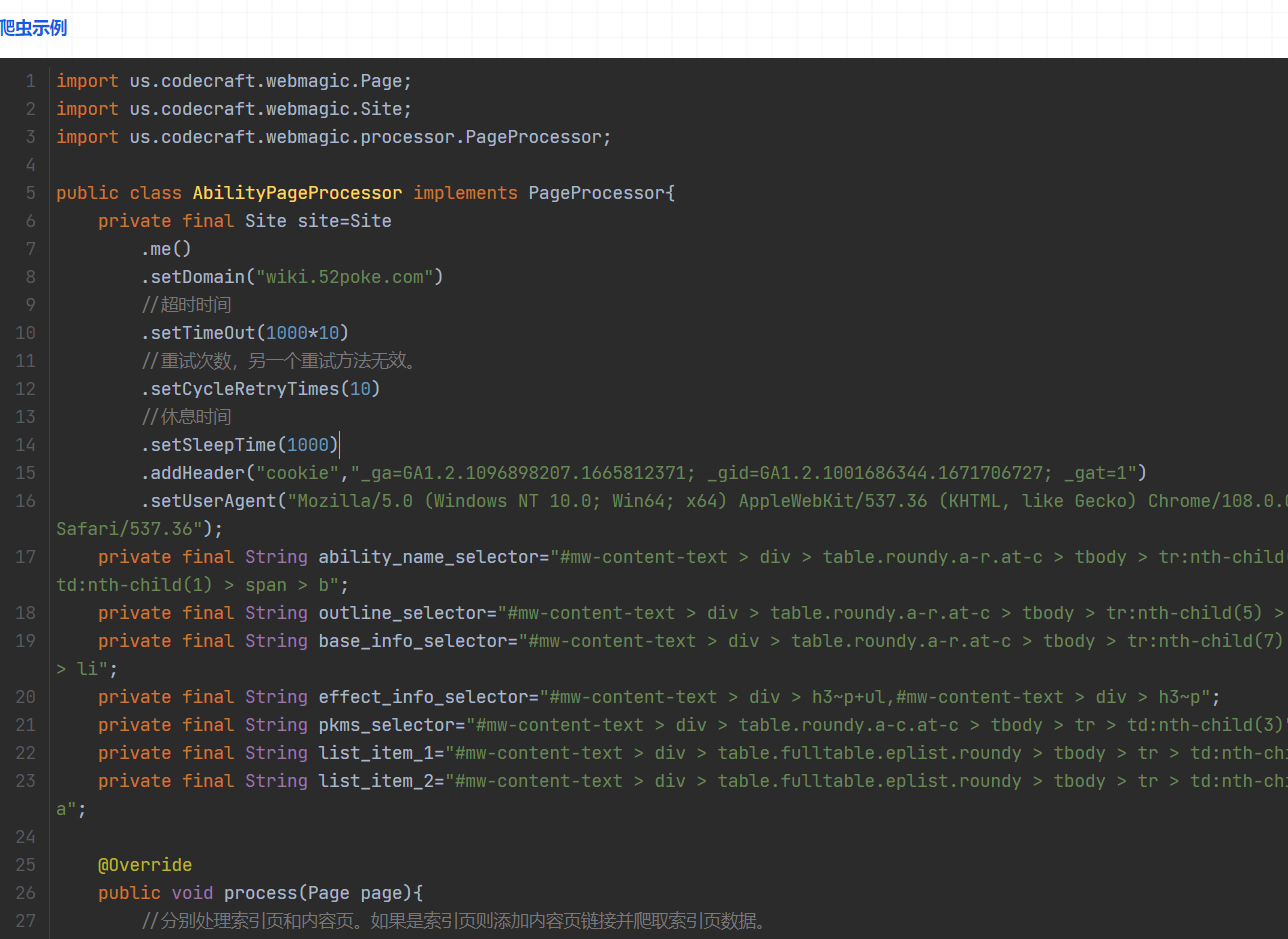Click line number 27 in the gutter
1288x939 pixels.
click(x=26, y=921)
